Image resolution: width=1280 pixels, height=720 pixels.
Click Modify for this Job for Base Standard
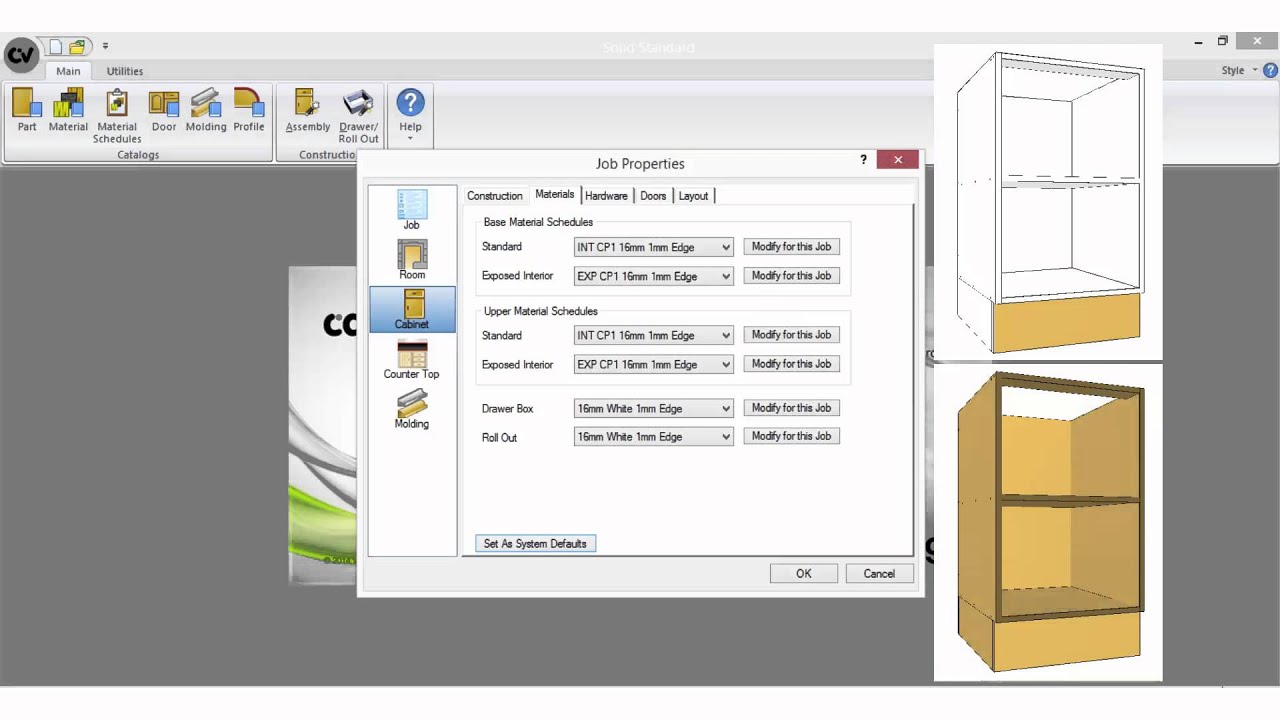tap(791, 247)
